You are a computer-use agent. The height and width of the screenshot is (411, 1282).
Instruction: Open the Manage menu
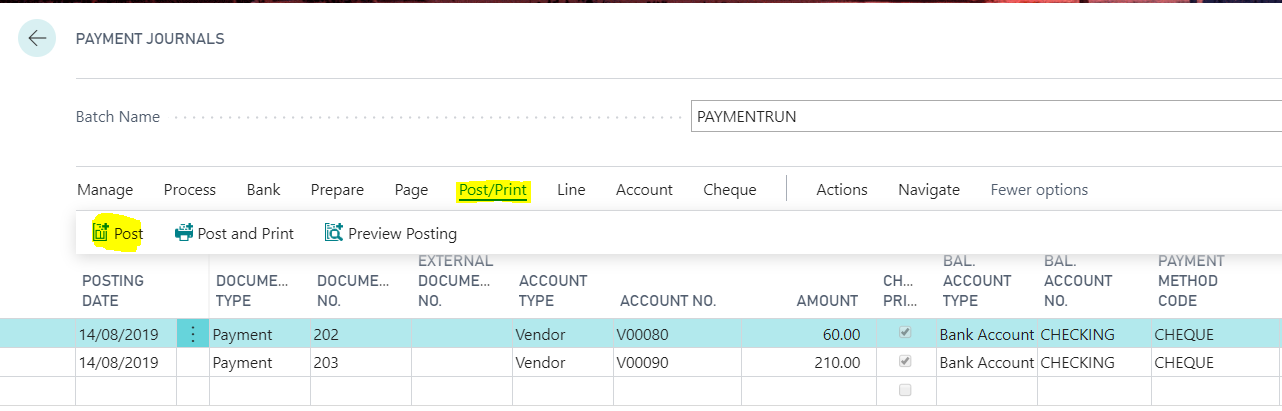click(105, 190)
